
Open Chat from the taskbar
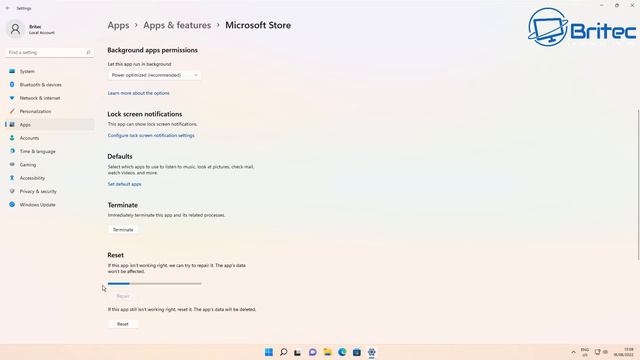tap(313, 352)
